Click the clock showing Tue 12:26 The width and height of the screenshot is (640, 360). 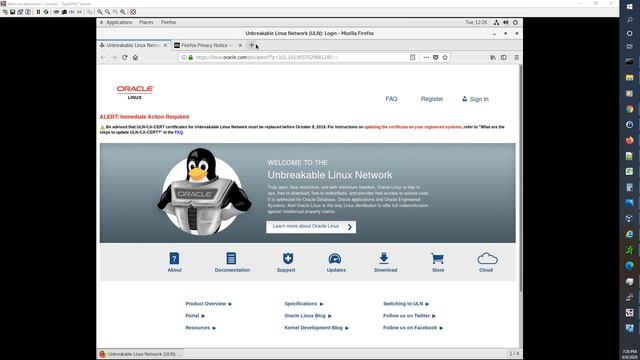click(x=476, y=22)
